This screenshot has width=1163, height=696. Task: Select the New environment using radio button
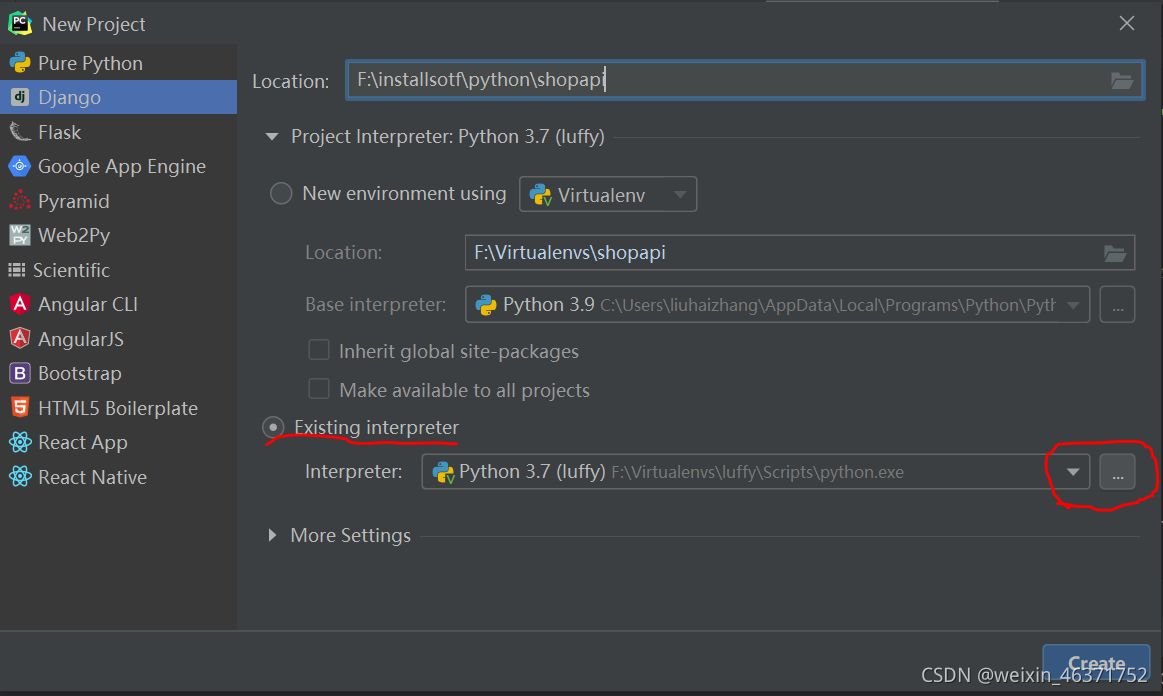(280, 193)
